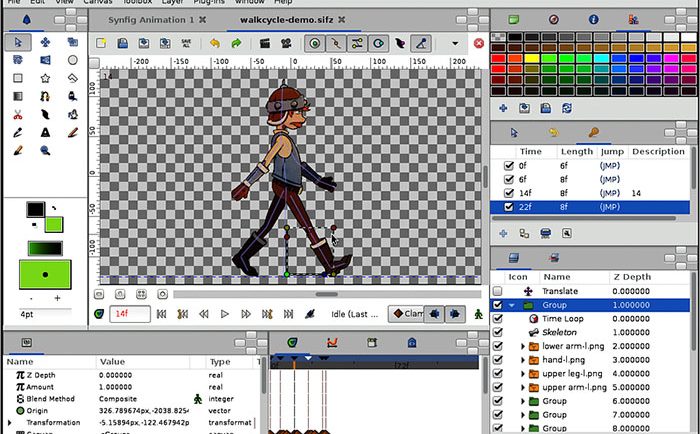Screen dimensions: 700x434
Task: Open render settings clapperboard icon
Action: (265, 44)
